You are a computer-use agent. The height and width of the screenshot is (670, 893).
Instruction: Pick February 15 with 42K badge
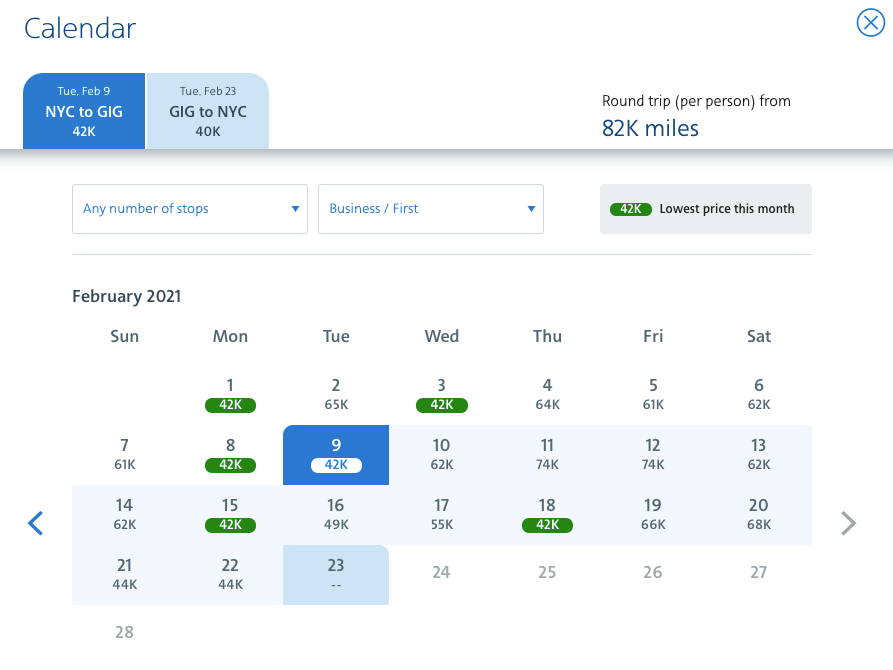230,514
